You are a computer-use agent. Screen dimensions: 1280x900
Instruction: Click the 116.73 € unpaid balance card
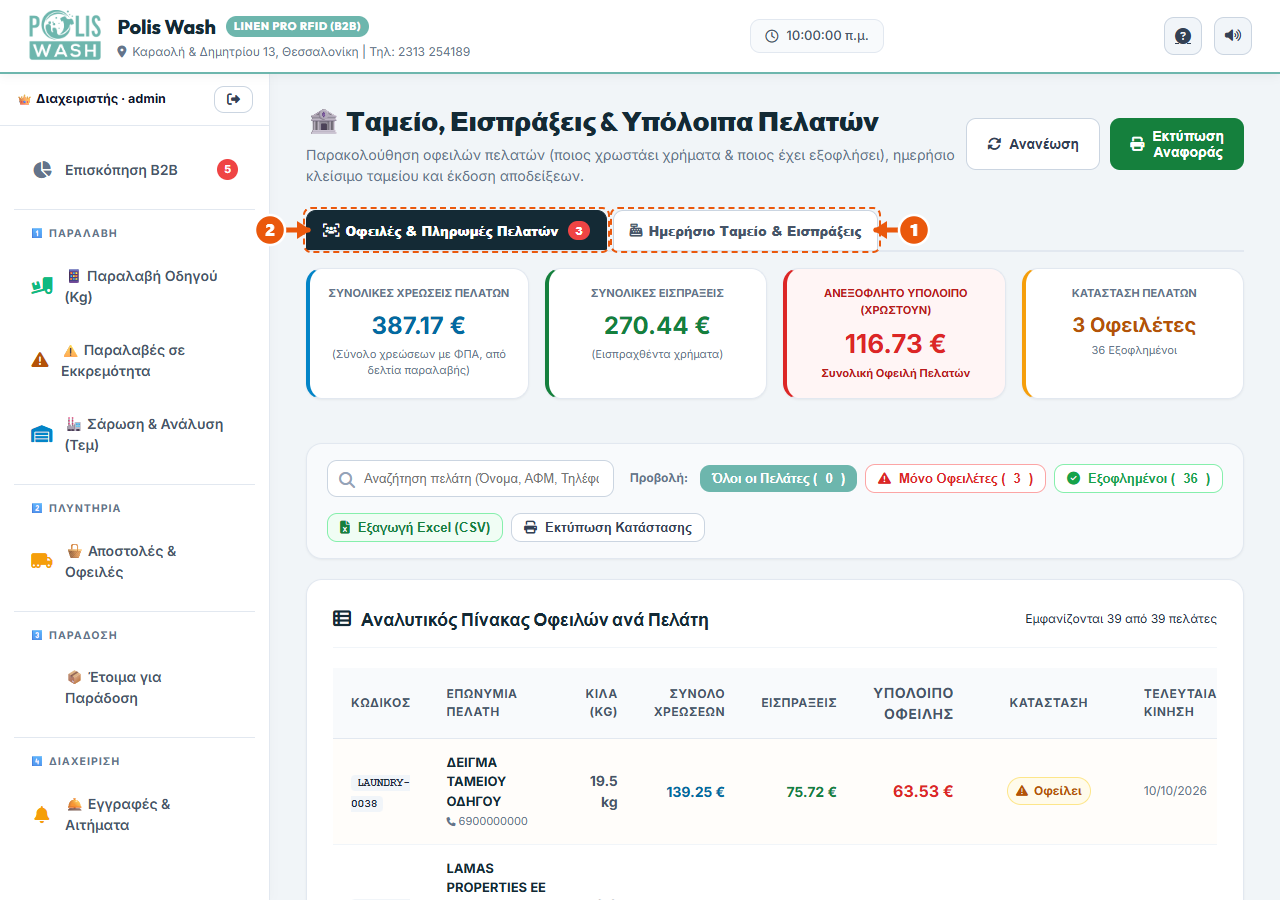pyautogui.click(x=895, y=333)
